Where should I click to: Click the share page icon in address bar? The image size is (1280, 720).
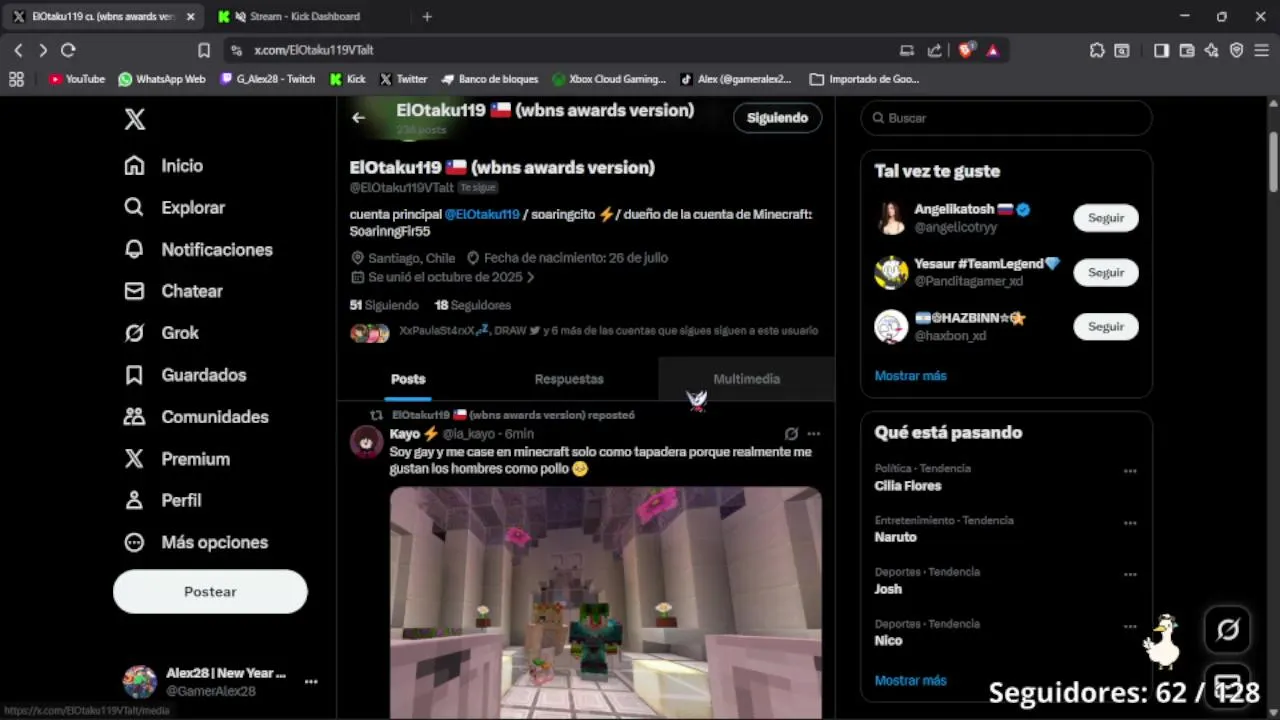[934, 50]
